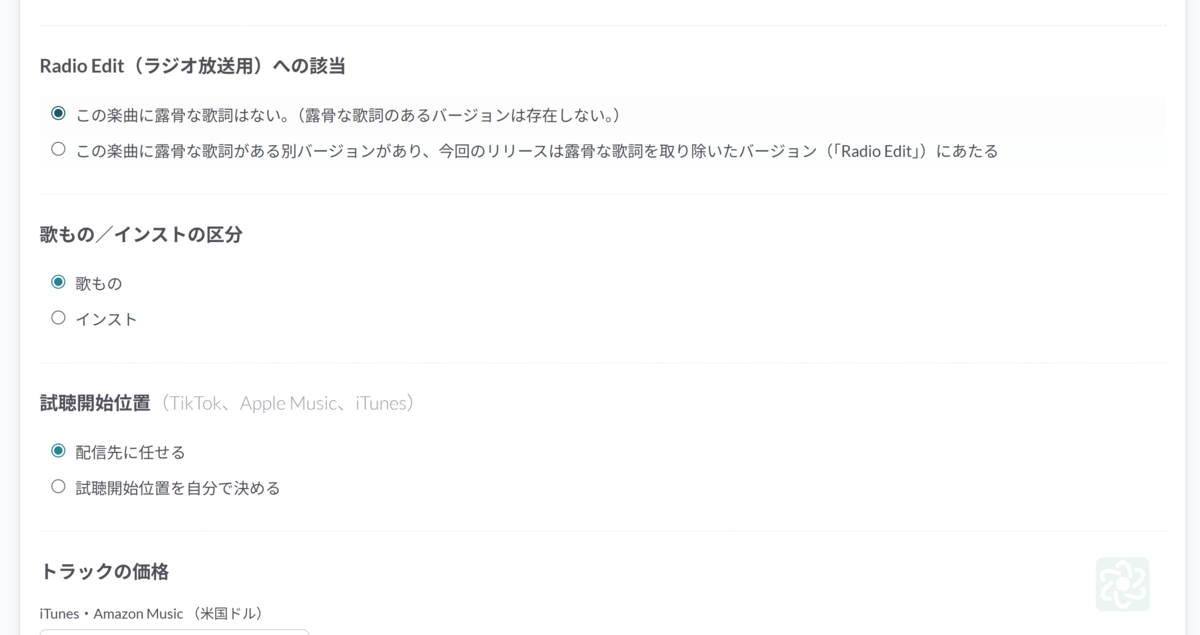Click the '試聴開始位置' heading
This screenshot has height=635, width=1200.
coord(95,403)
